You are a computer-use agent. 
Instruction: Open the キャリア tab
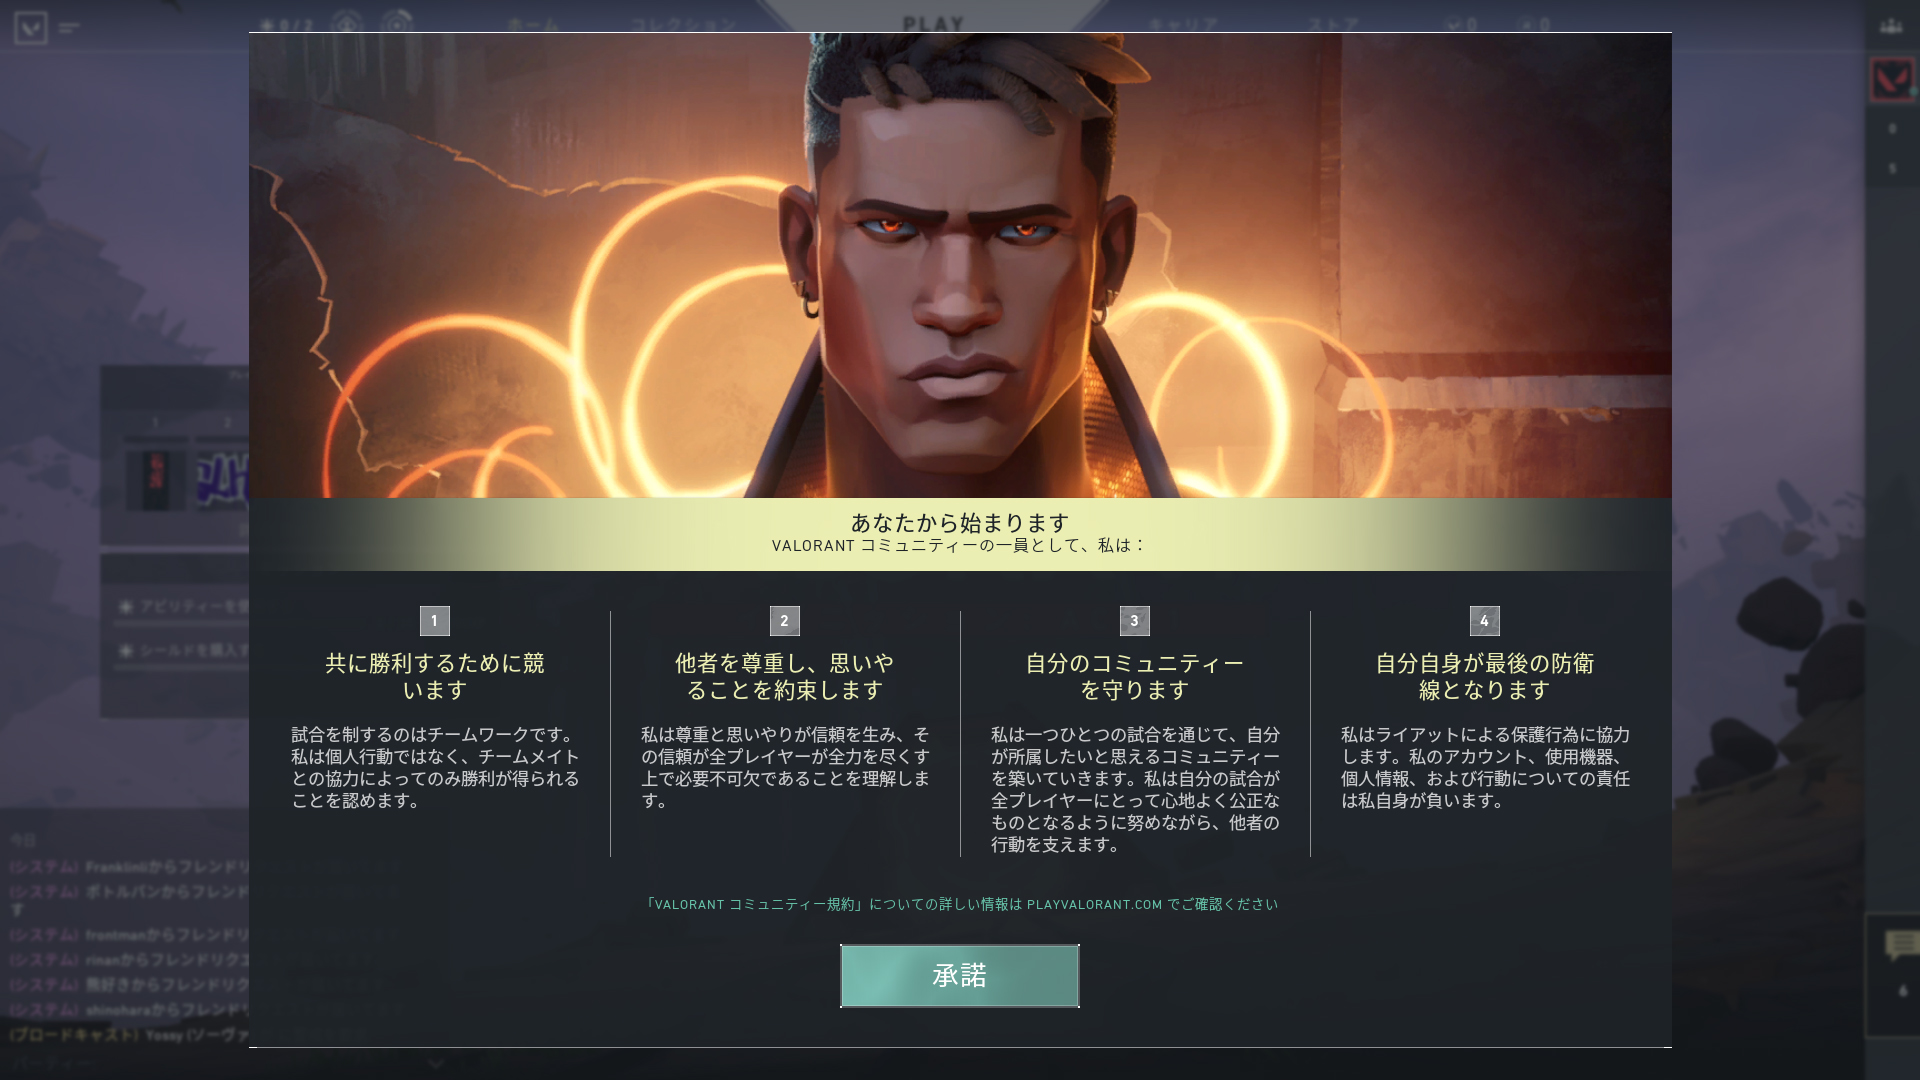pyautogui.click(x=1183, y=24)
